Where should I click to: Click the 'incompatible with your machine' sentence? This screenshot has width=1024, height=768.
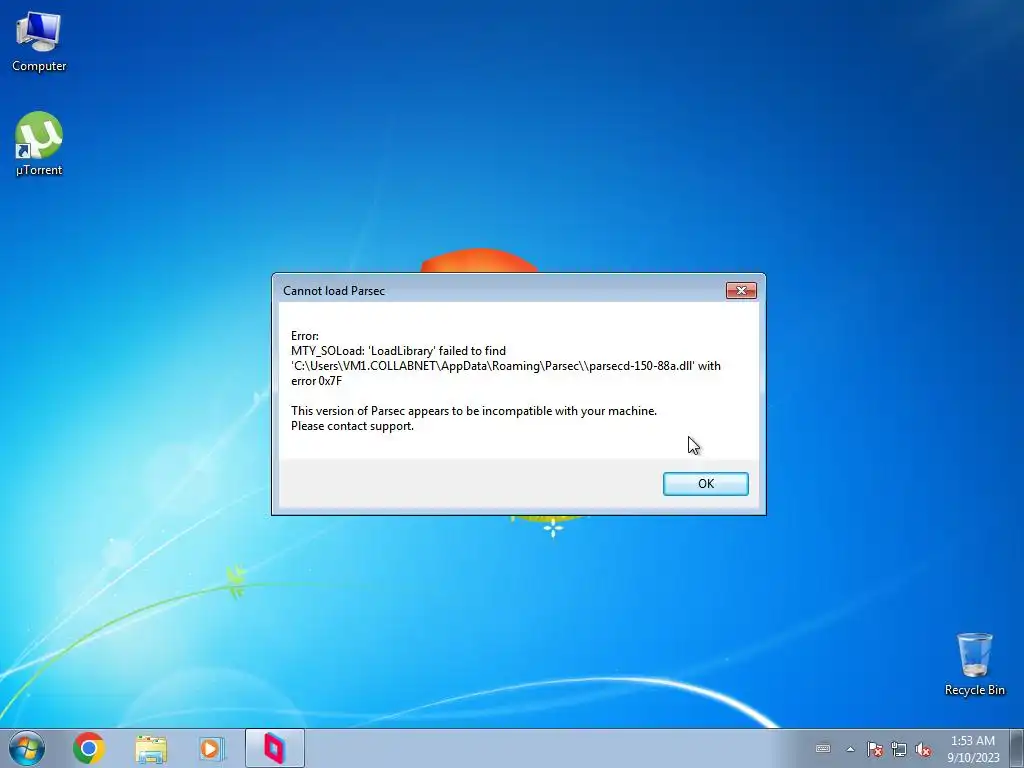(473, 411)
